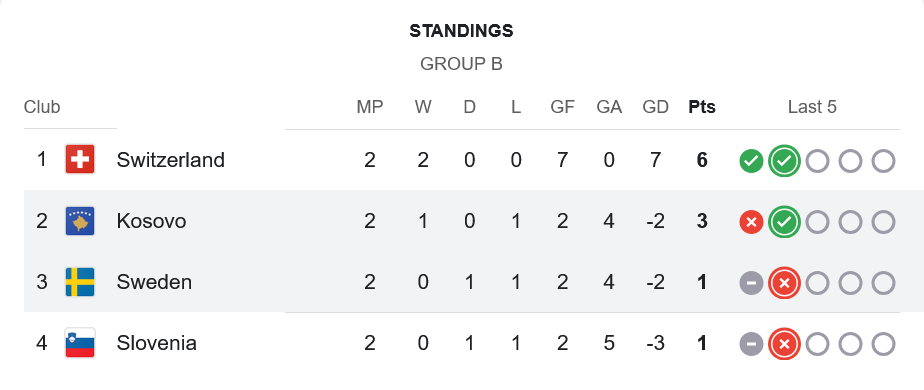The width and height of the screenshot is (924, 390).
Task: Click Sweden's highlighted red loss icon
Action: (784, 283)
